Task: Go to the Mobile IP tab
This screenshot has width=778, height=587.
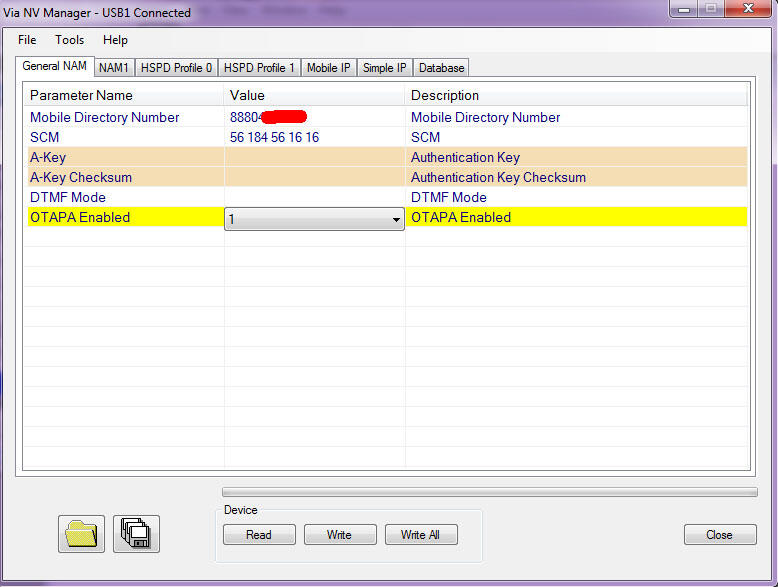Action: coord(328,67)
